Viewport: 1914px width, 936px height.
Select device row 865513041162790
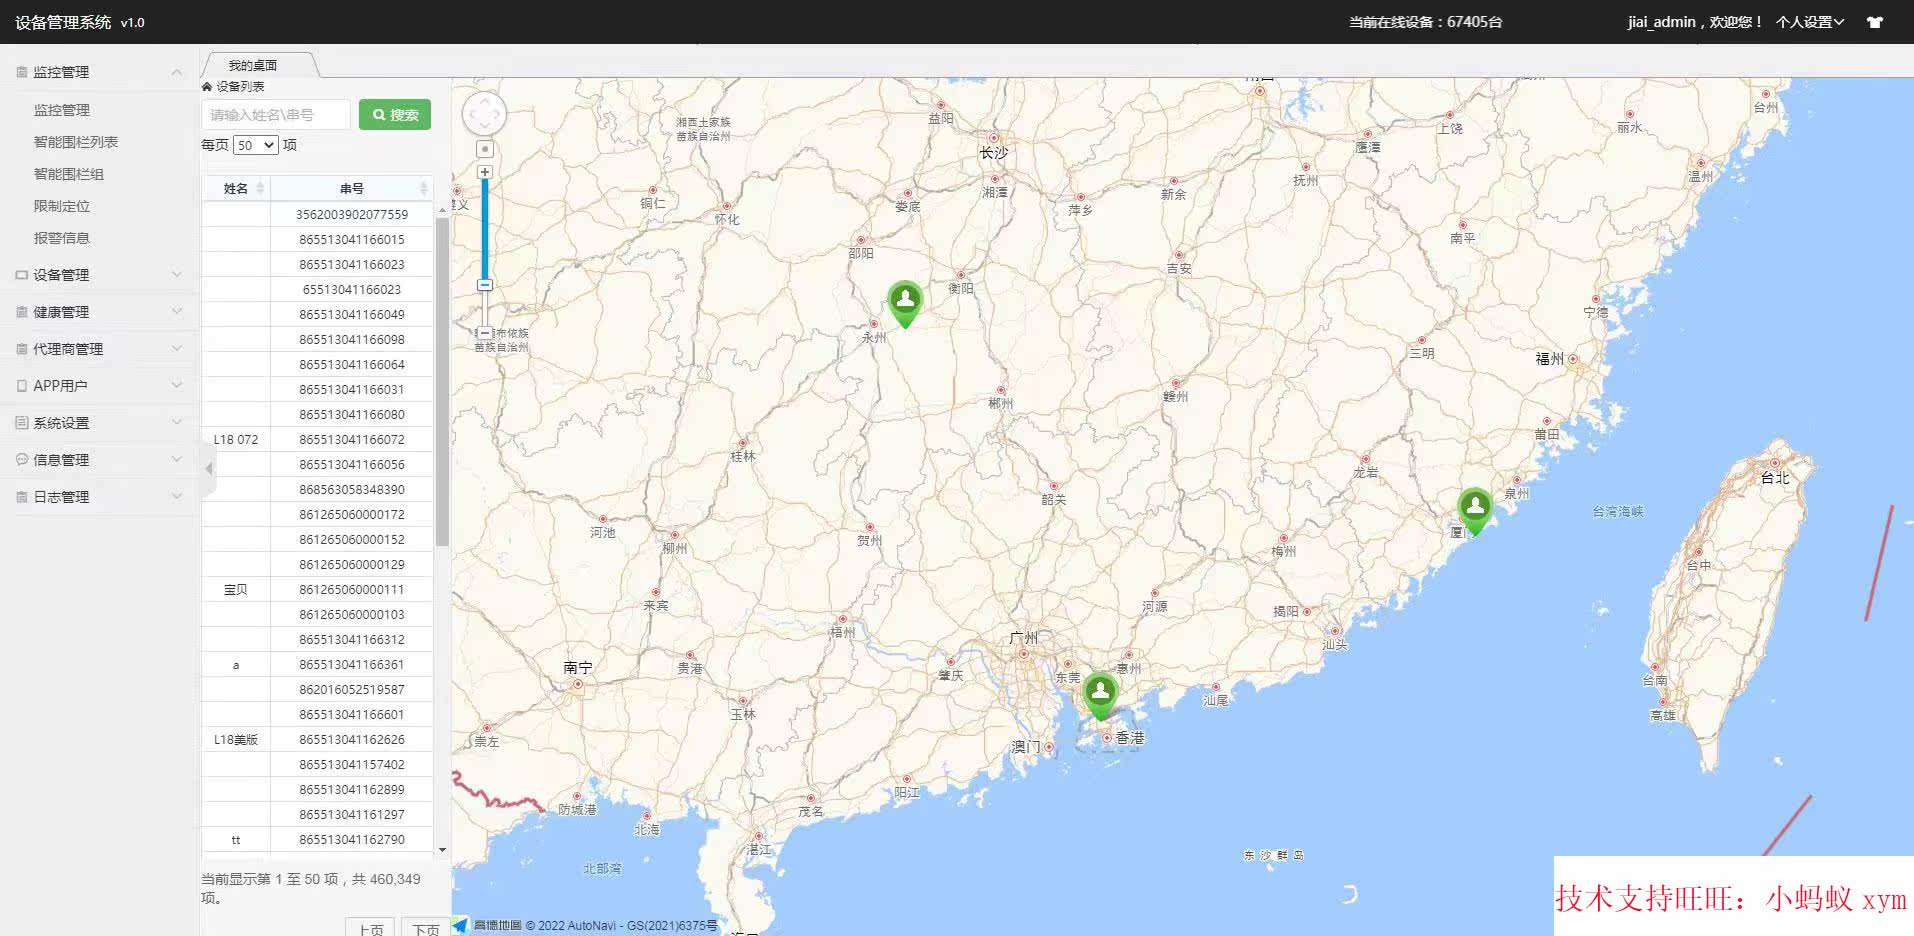pyautogui.click(x=318, y=839)
